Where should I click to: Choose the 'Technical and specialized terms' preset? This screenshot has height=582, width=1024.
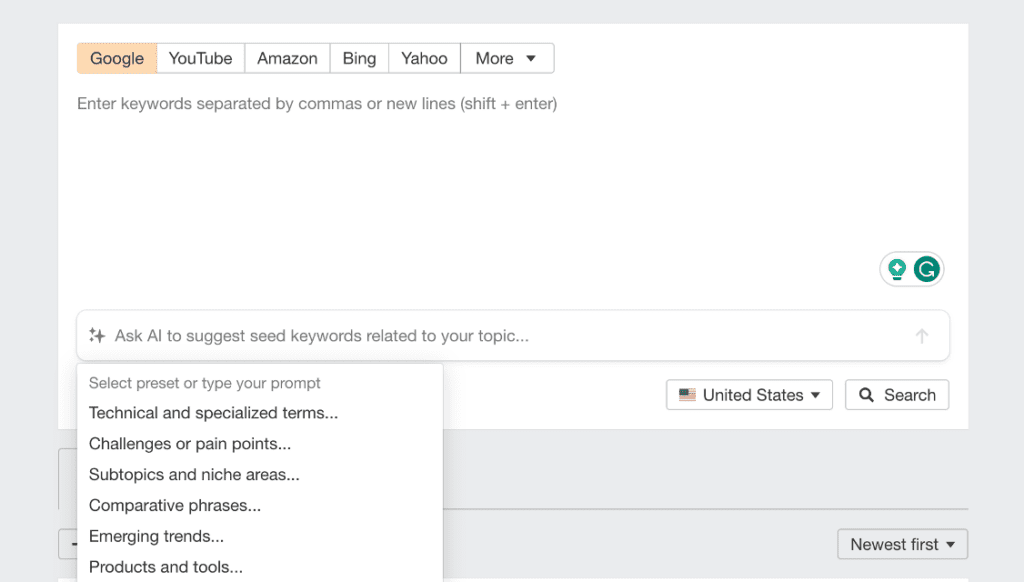tap(213, 413)
